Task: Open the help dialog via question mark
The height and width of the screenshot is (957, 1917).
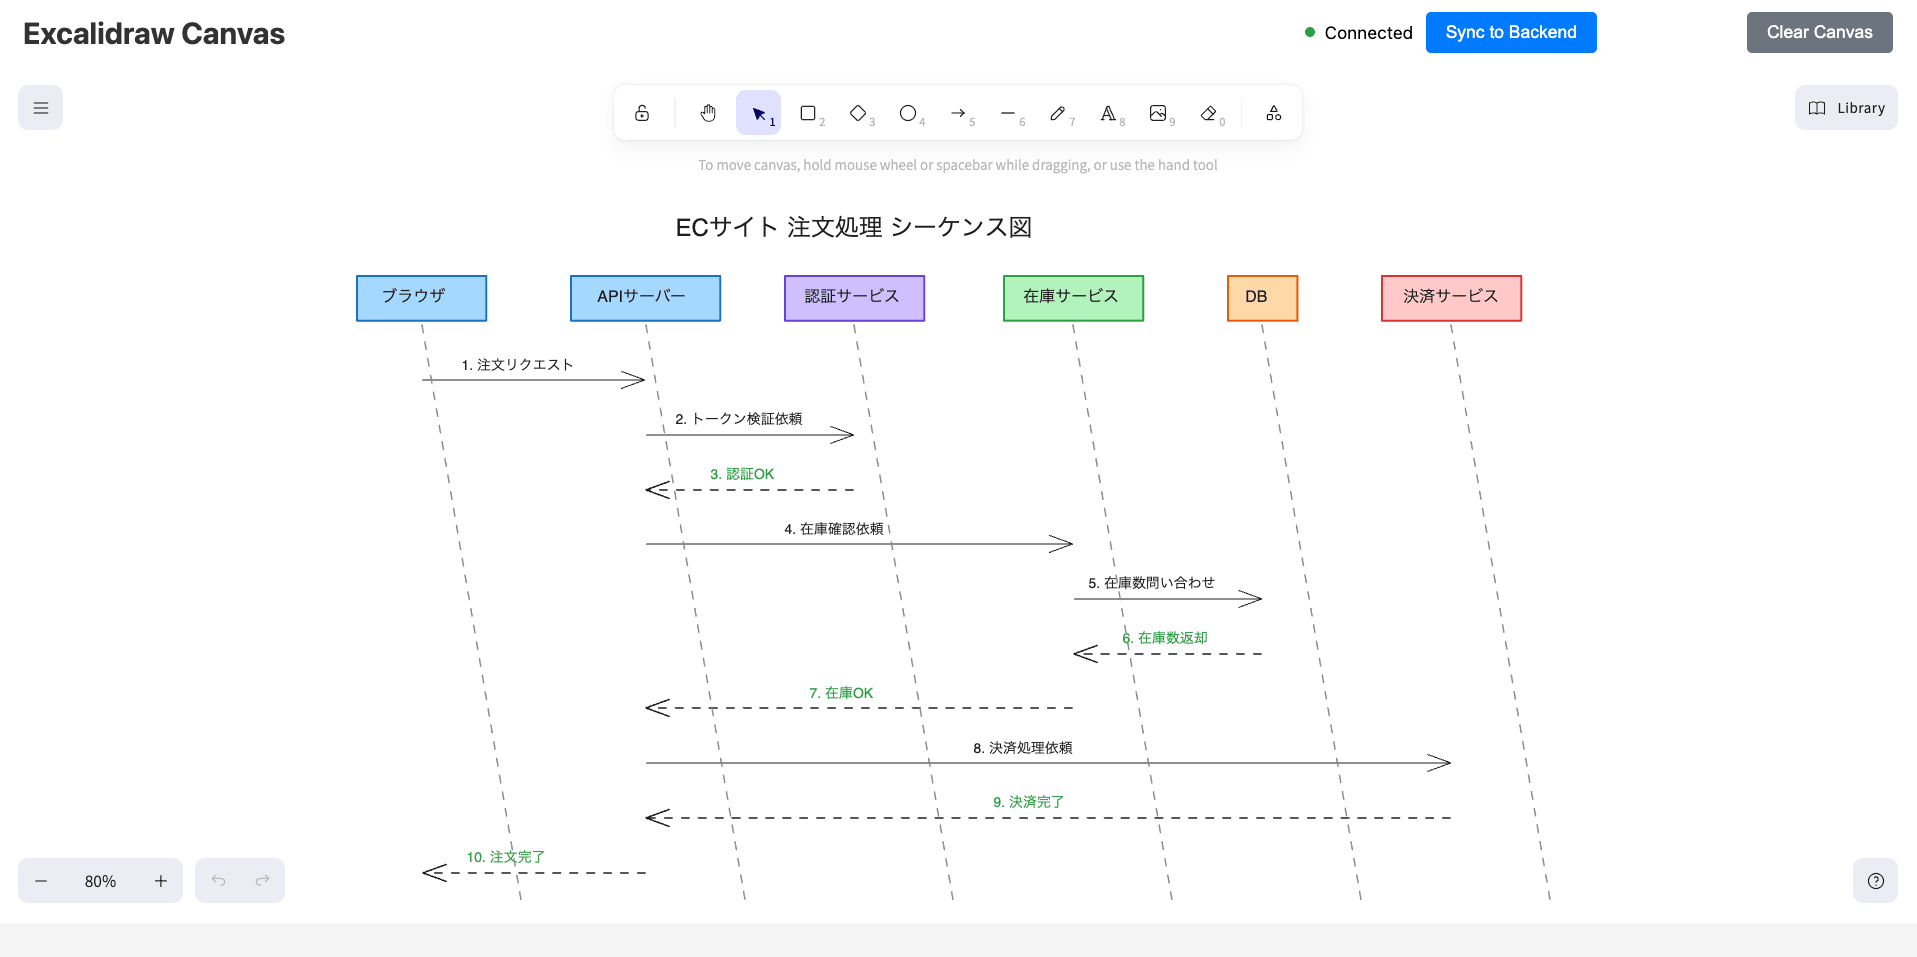Action: (1876, 880)
